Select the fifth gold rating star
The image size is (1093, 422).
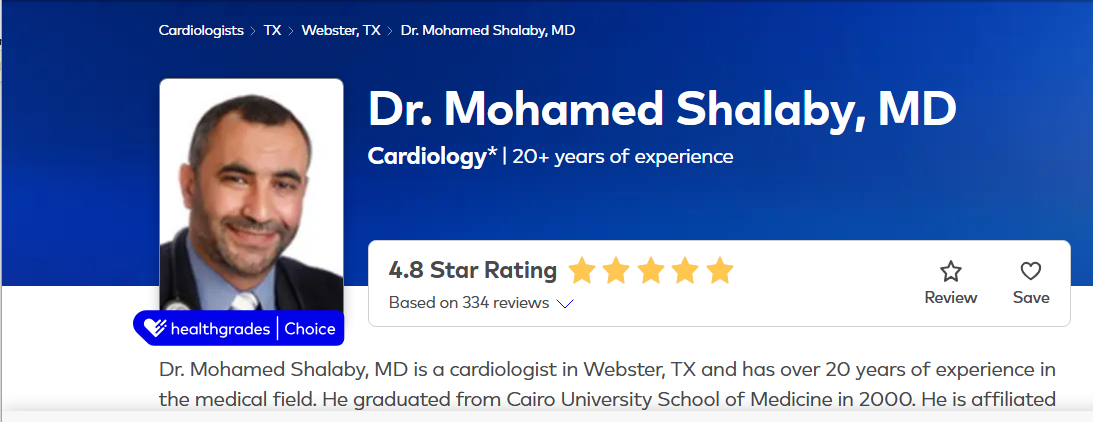pyautogui.click(x=719, y=270)
